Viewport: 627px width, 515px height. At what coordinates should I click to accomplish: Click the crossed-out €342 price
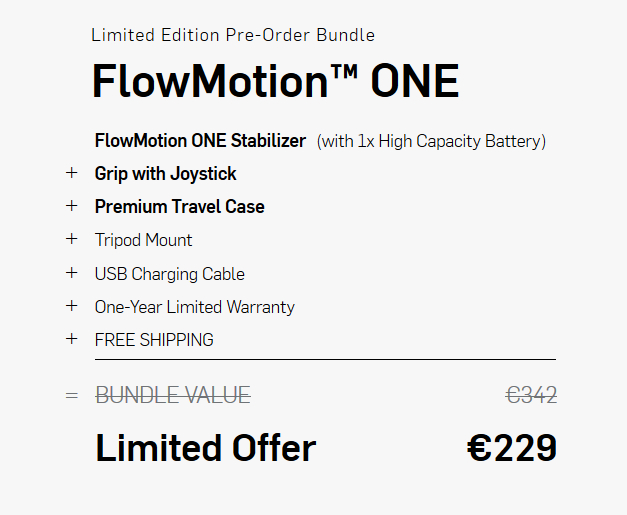531,396
